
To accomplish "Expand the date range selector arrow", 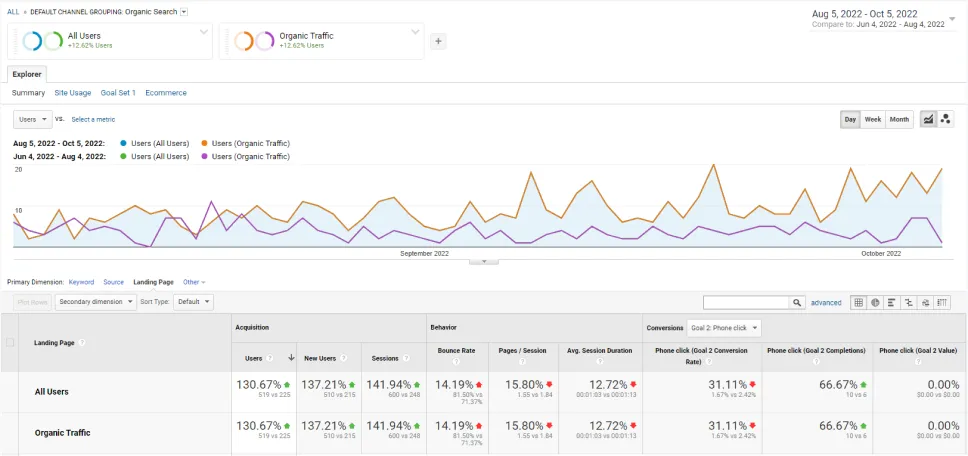I will [x=952, y=19].
